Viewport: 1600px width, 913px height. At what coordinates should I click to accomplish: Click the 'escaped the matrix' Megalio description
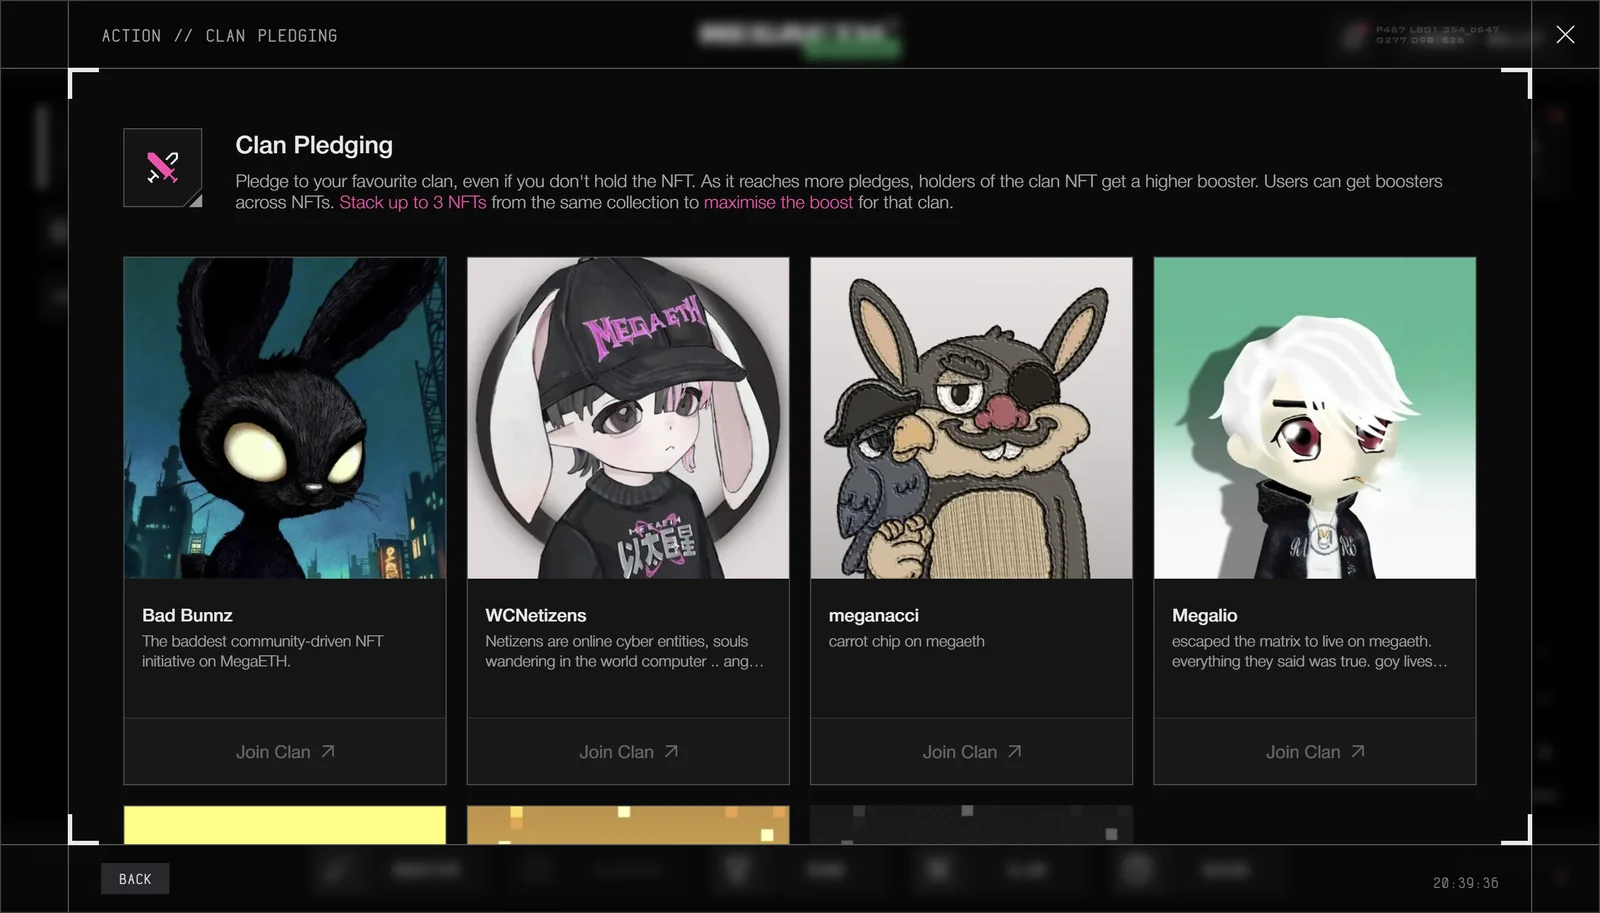point(1310,651)
